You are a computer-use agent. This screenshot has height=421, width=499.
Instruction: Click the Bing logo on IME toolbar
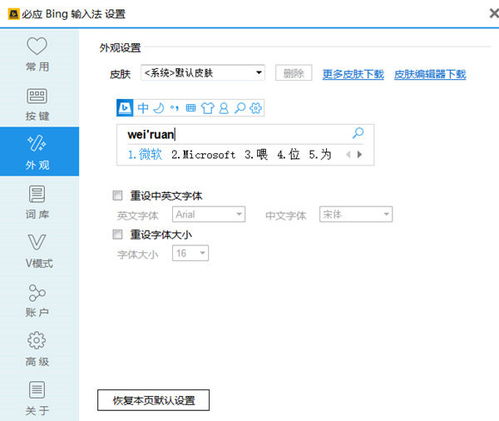click(125, 108)
